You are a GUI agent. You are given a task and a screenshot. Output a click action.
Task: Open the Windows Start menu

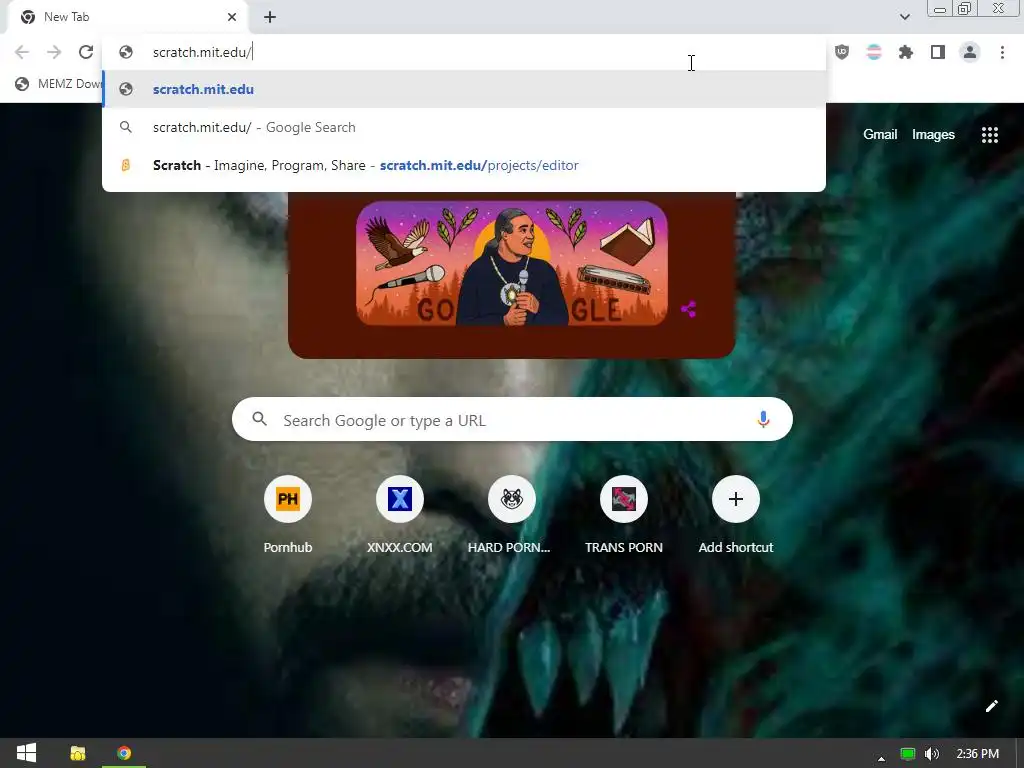pos(26,753)
